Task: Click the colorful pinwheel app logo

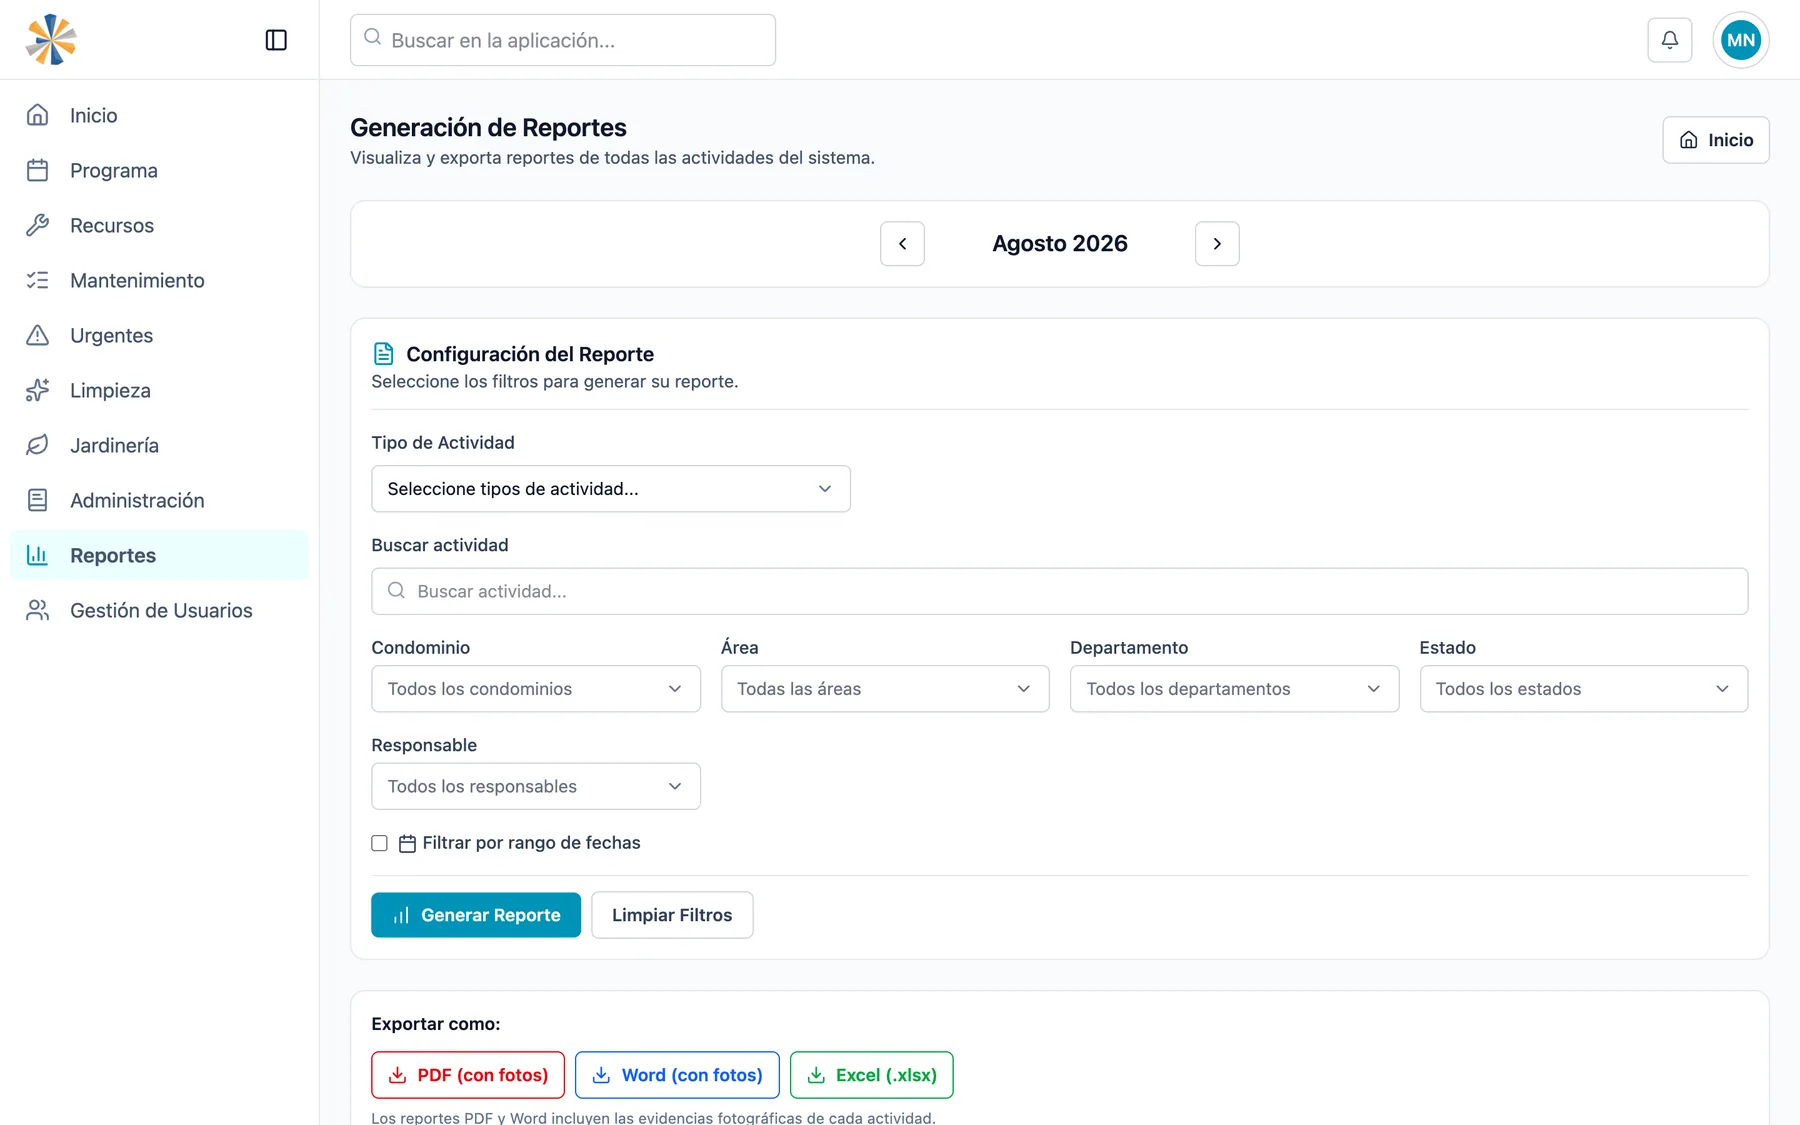Action: [51, 40]
